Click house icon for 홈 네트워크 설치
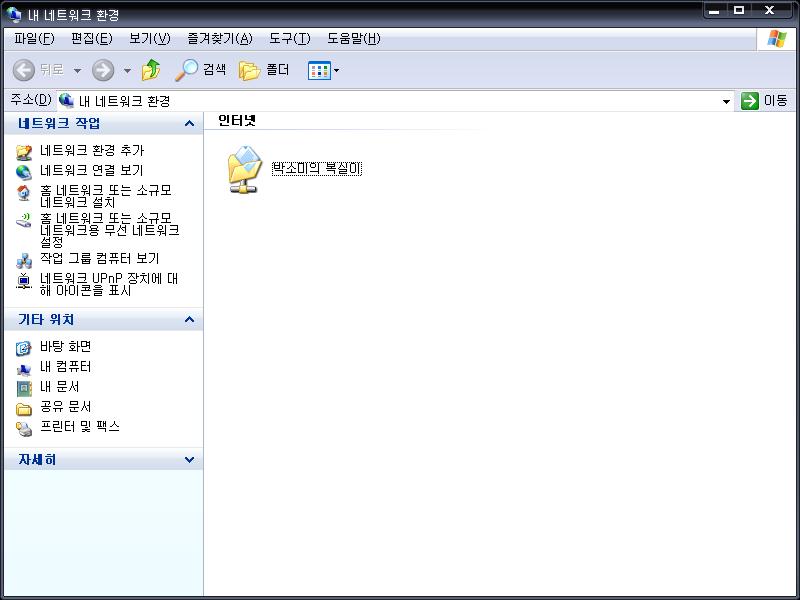800x600 pixels. (x=24, y=192)
